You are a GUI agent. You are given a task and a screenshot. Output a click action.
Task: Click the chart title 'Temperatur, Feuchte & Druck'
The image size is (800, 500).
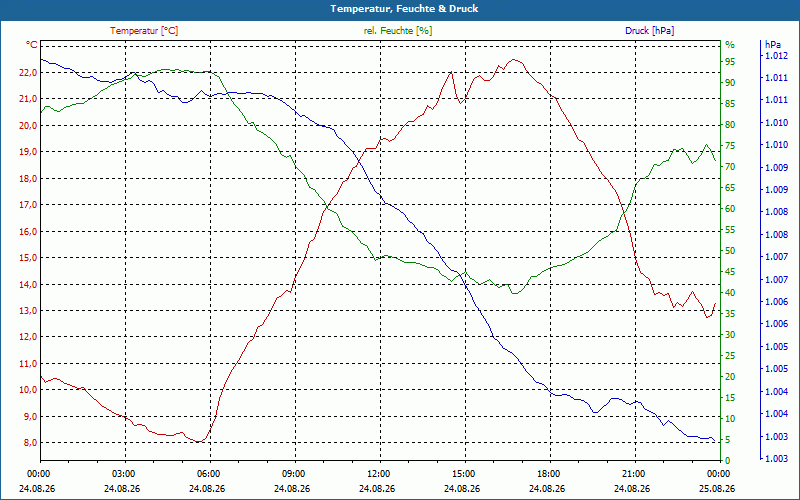pyautogui.click(x=404, y=9)
